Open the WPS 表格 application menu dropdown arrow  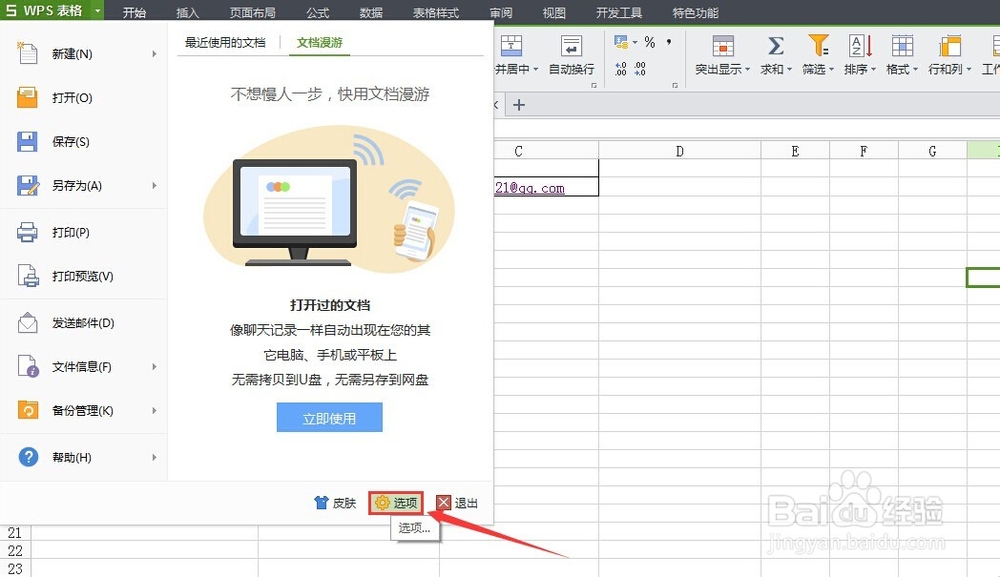point(97,11)
